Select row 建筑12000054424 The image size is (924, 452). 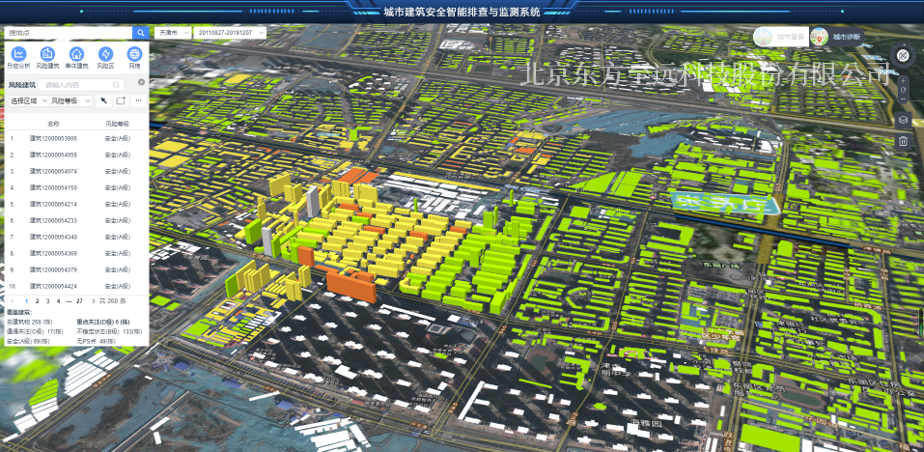tap(77, 286)
